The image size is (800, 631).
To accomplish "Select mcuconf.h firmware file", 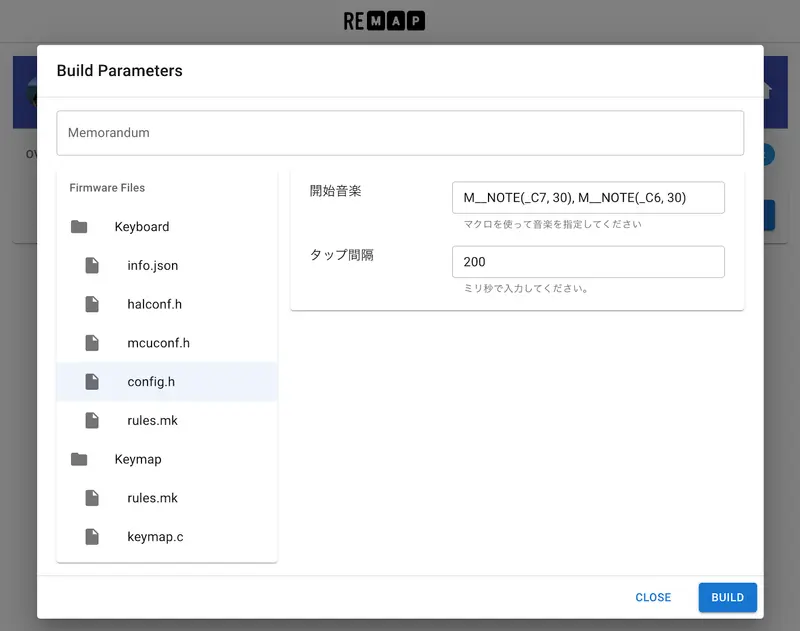I will tap(158, 343).
